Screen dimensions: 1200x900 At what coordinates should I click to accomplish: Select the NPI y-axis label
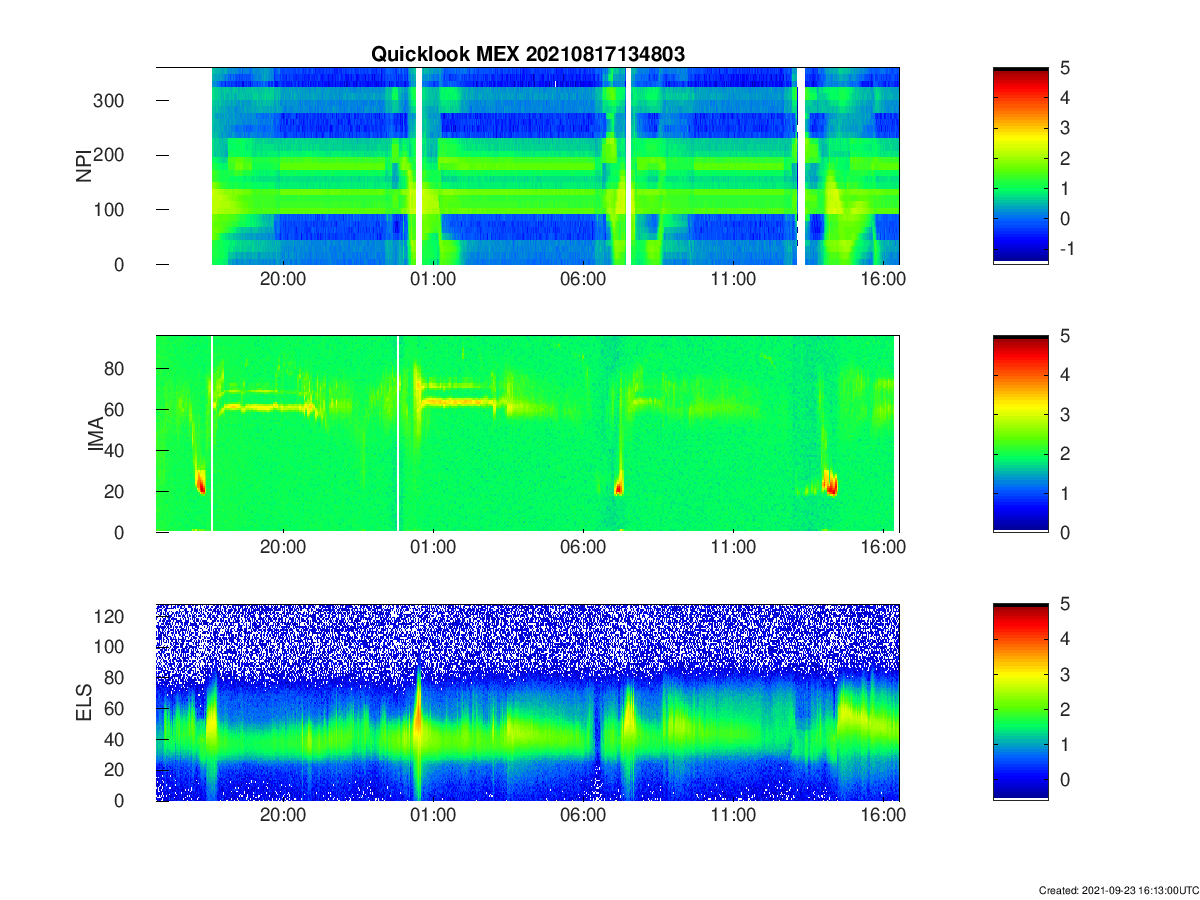pos(84,165)
